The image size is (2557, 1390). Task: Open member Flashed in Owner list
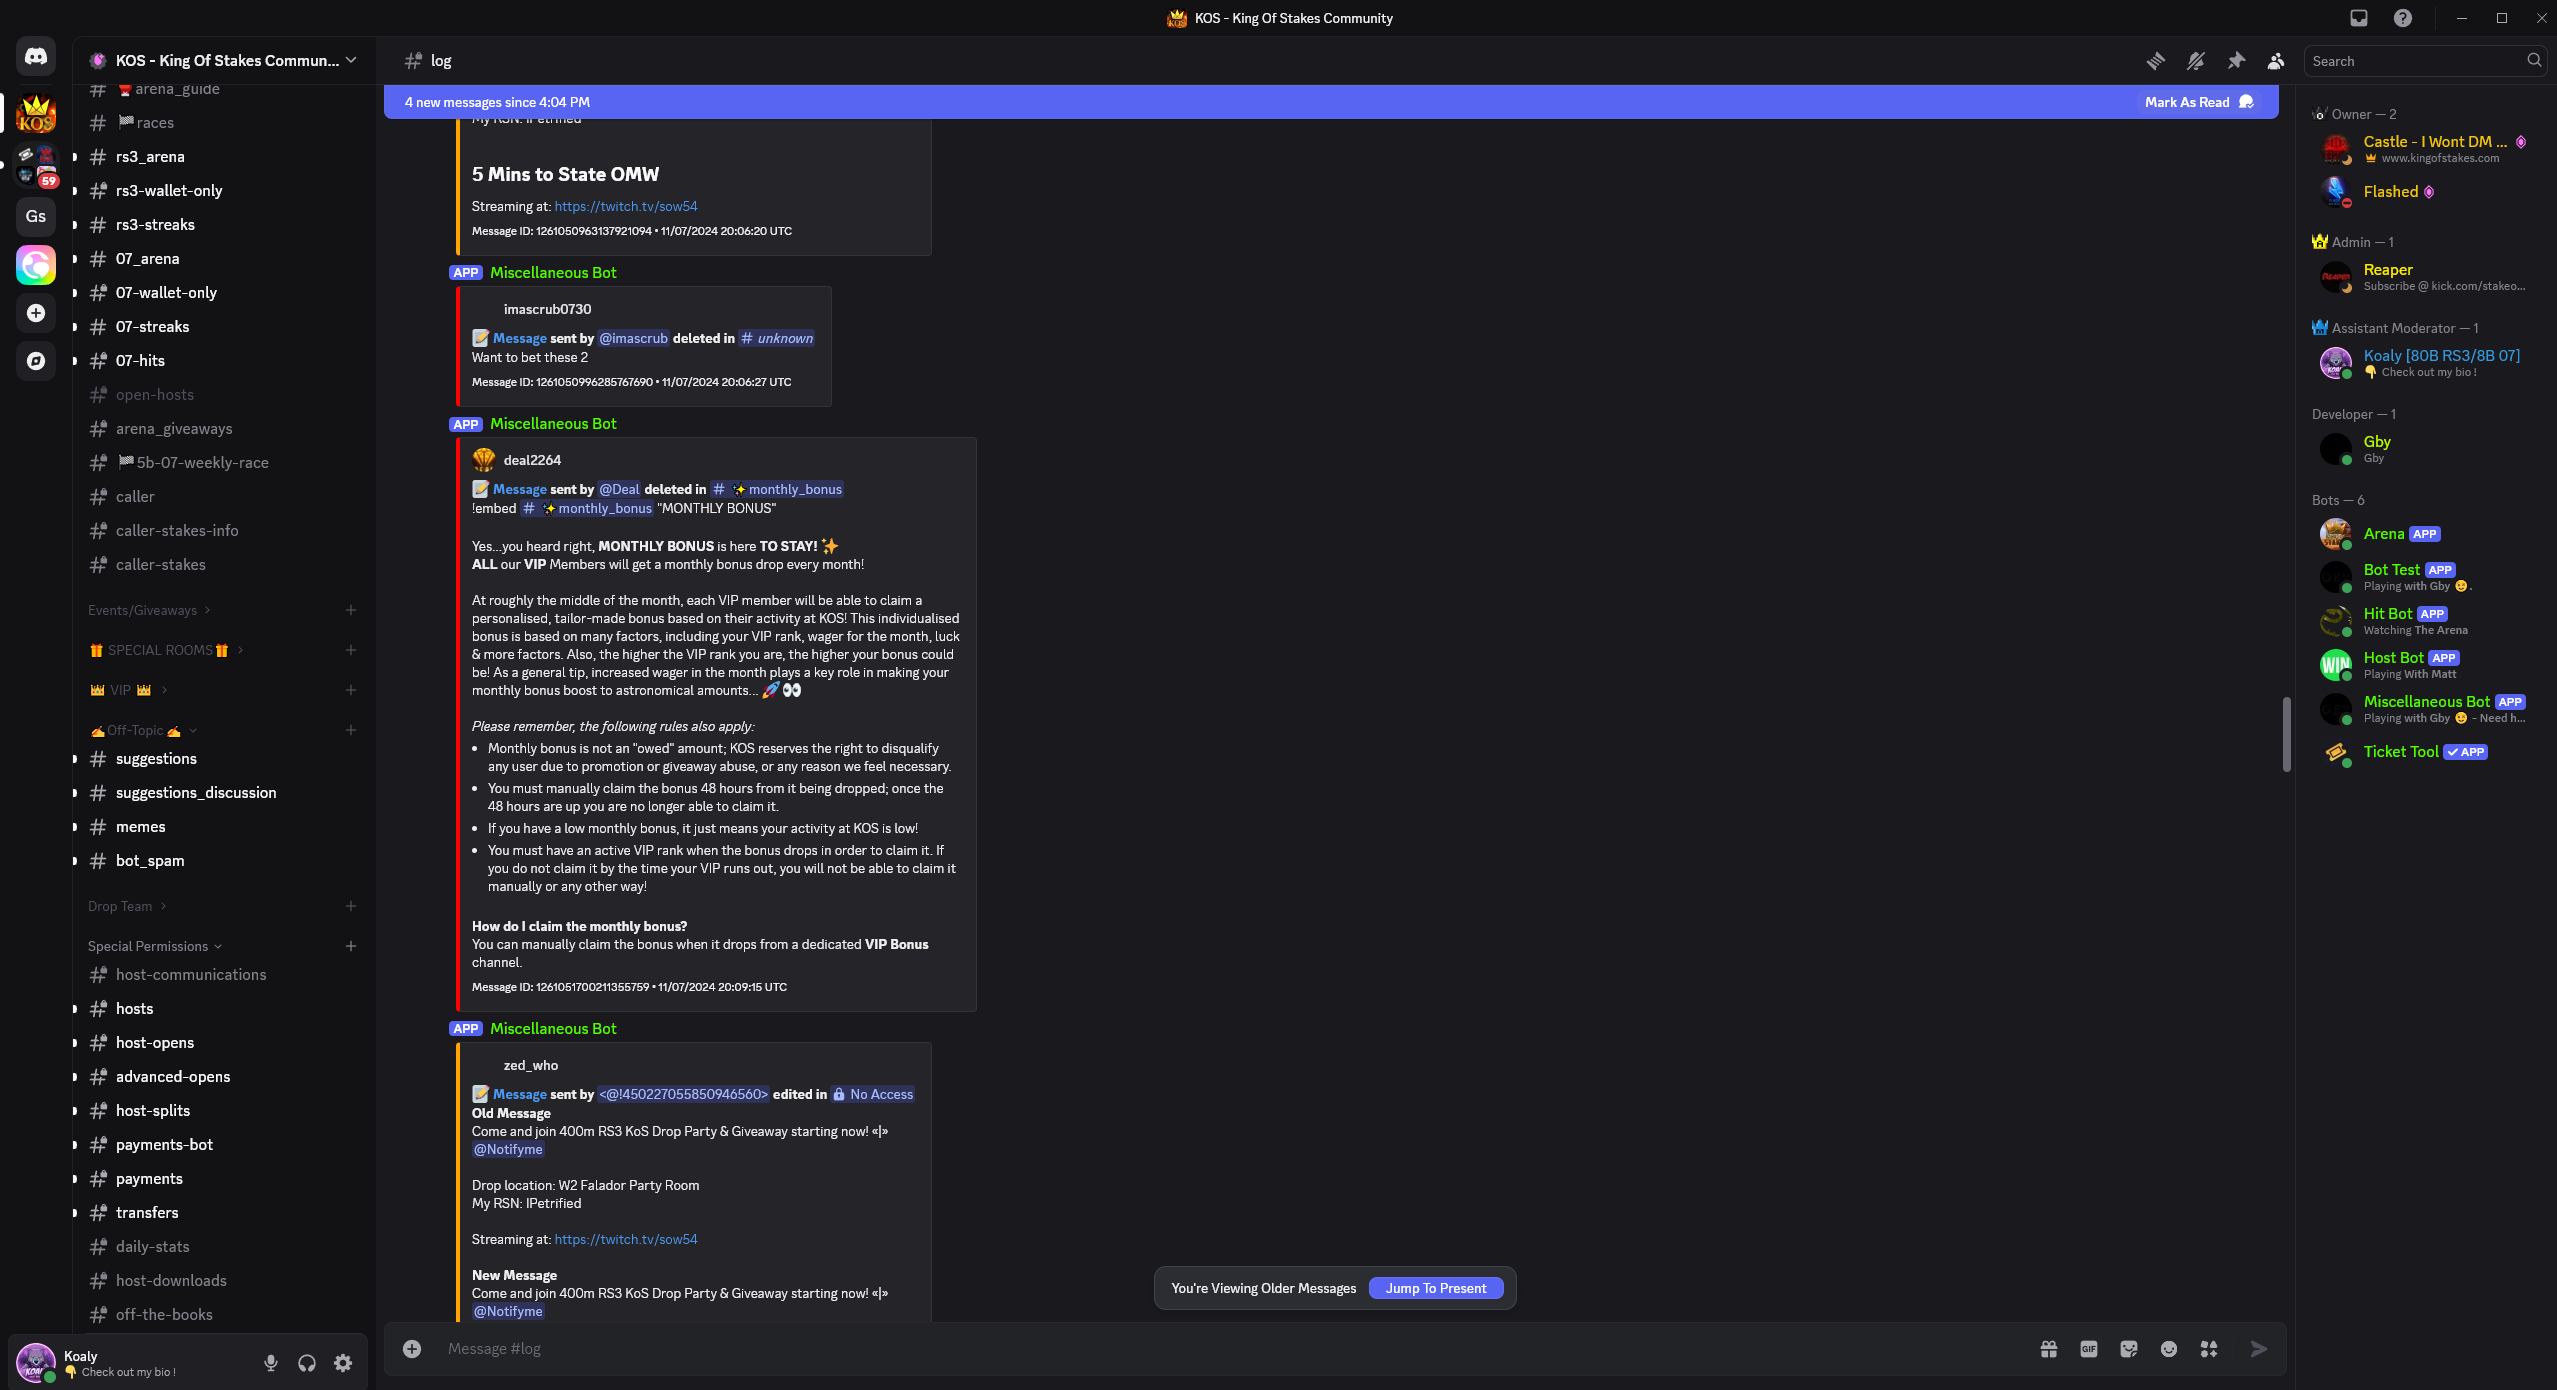pyautogui.click(x=2425, y=191)
